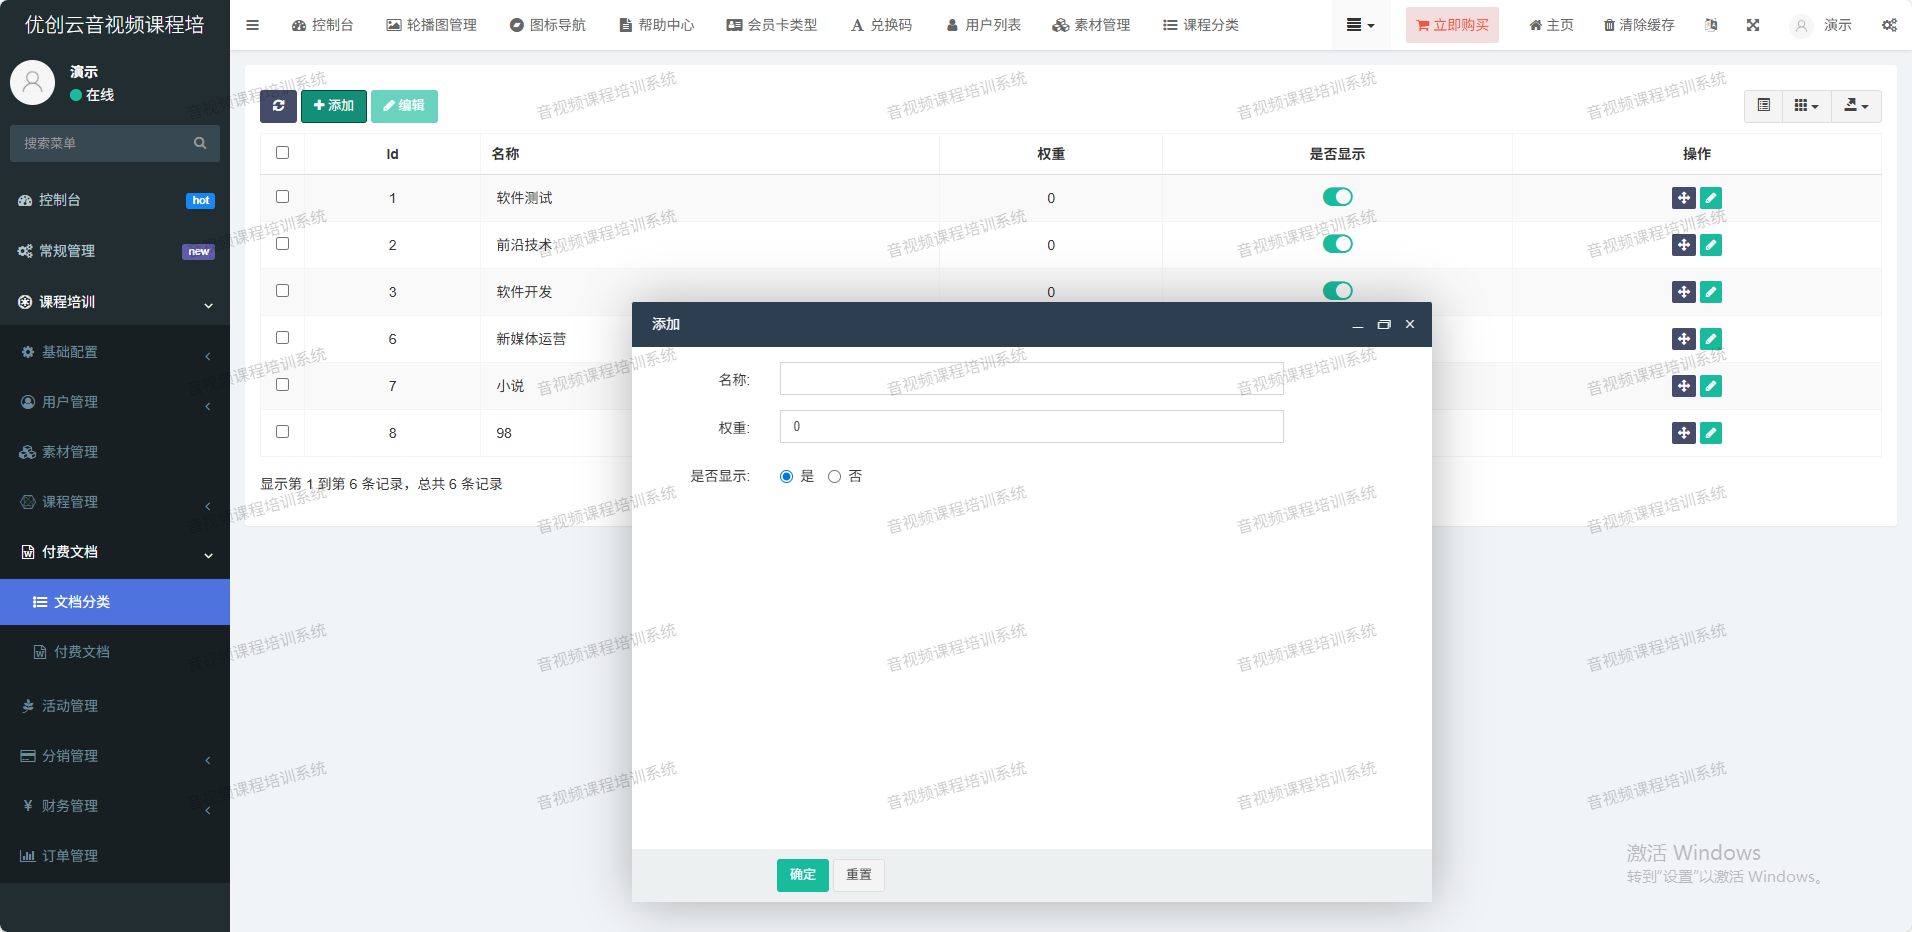1912x932 pixels.
Task: Open the columns grid dropdown
Action: pyautogui.click(x=1806, y=106)
